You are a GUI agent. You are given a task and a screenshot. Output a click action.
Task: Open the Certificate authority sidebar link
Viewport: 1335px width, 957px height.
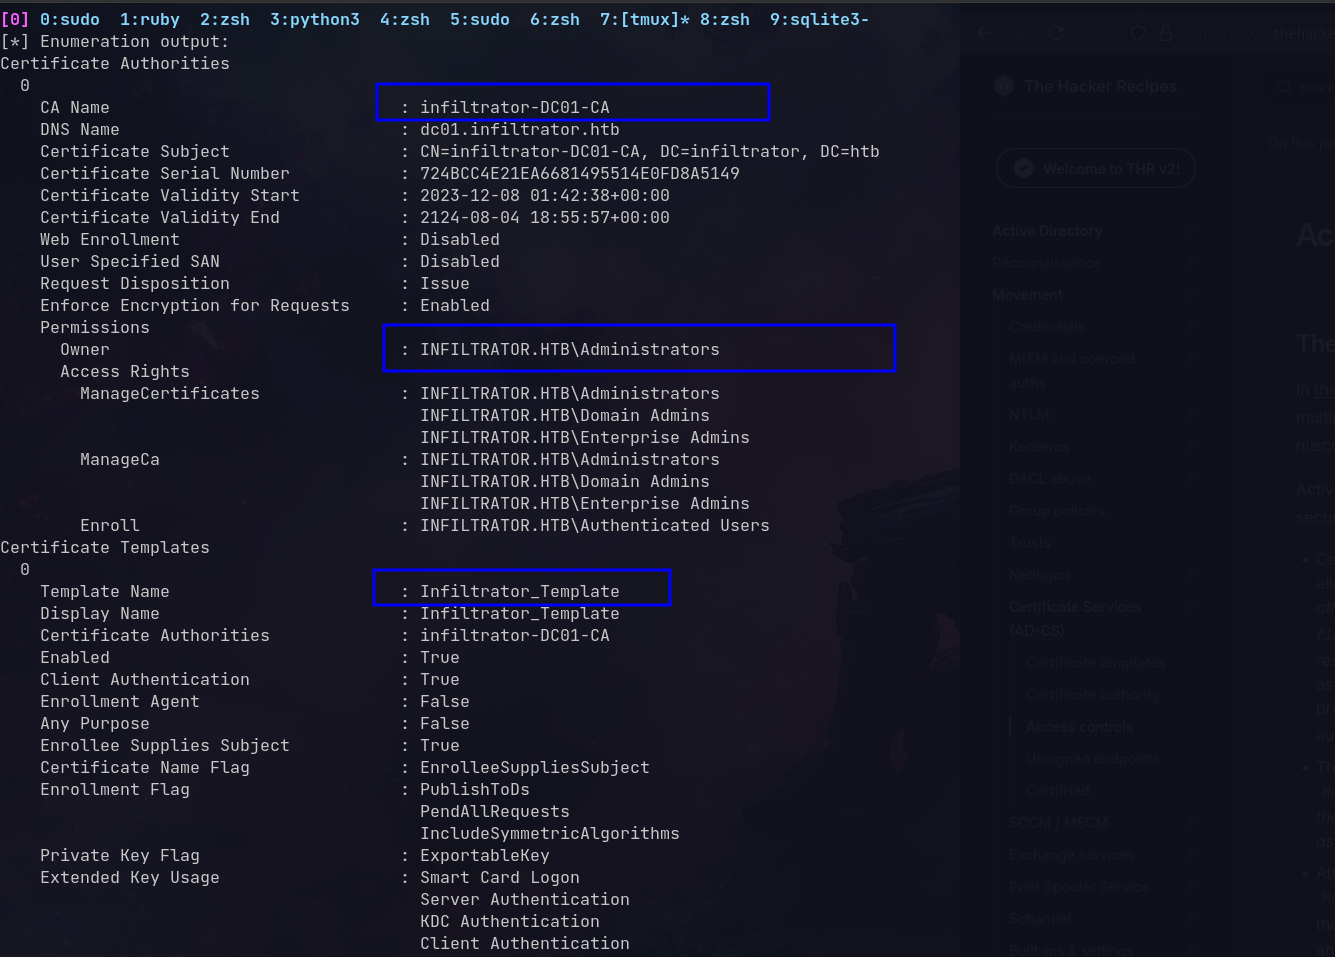pos(1092,695)
